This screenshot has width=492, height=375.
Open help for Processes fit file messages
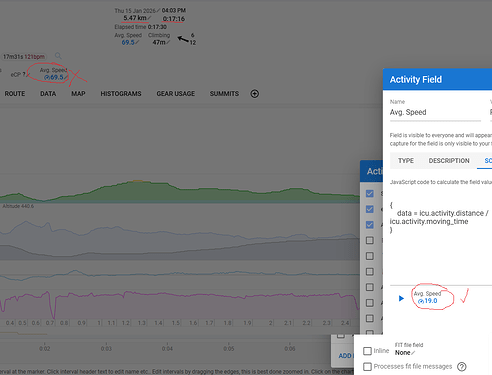coord(462,367)
